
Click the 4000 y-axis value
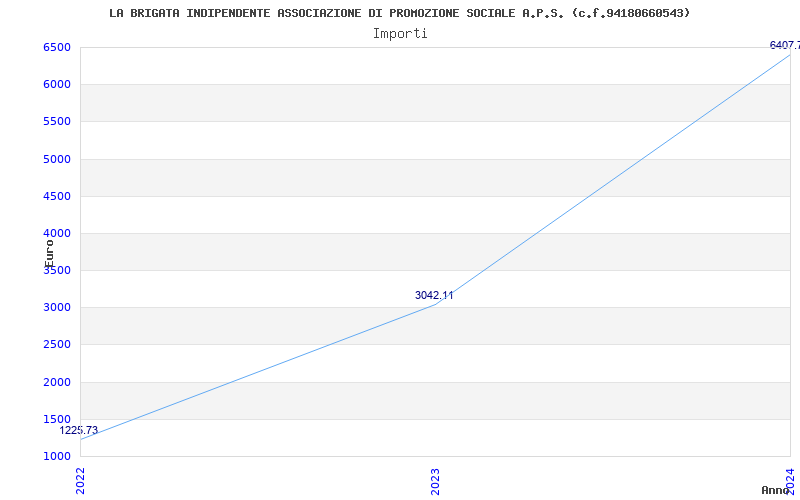click(57, 234)
